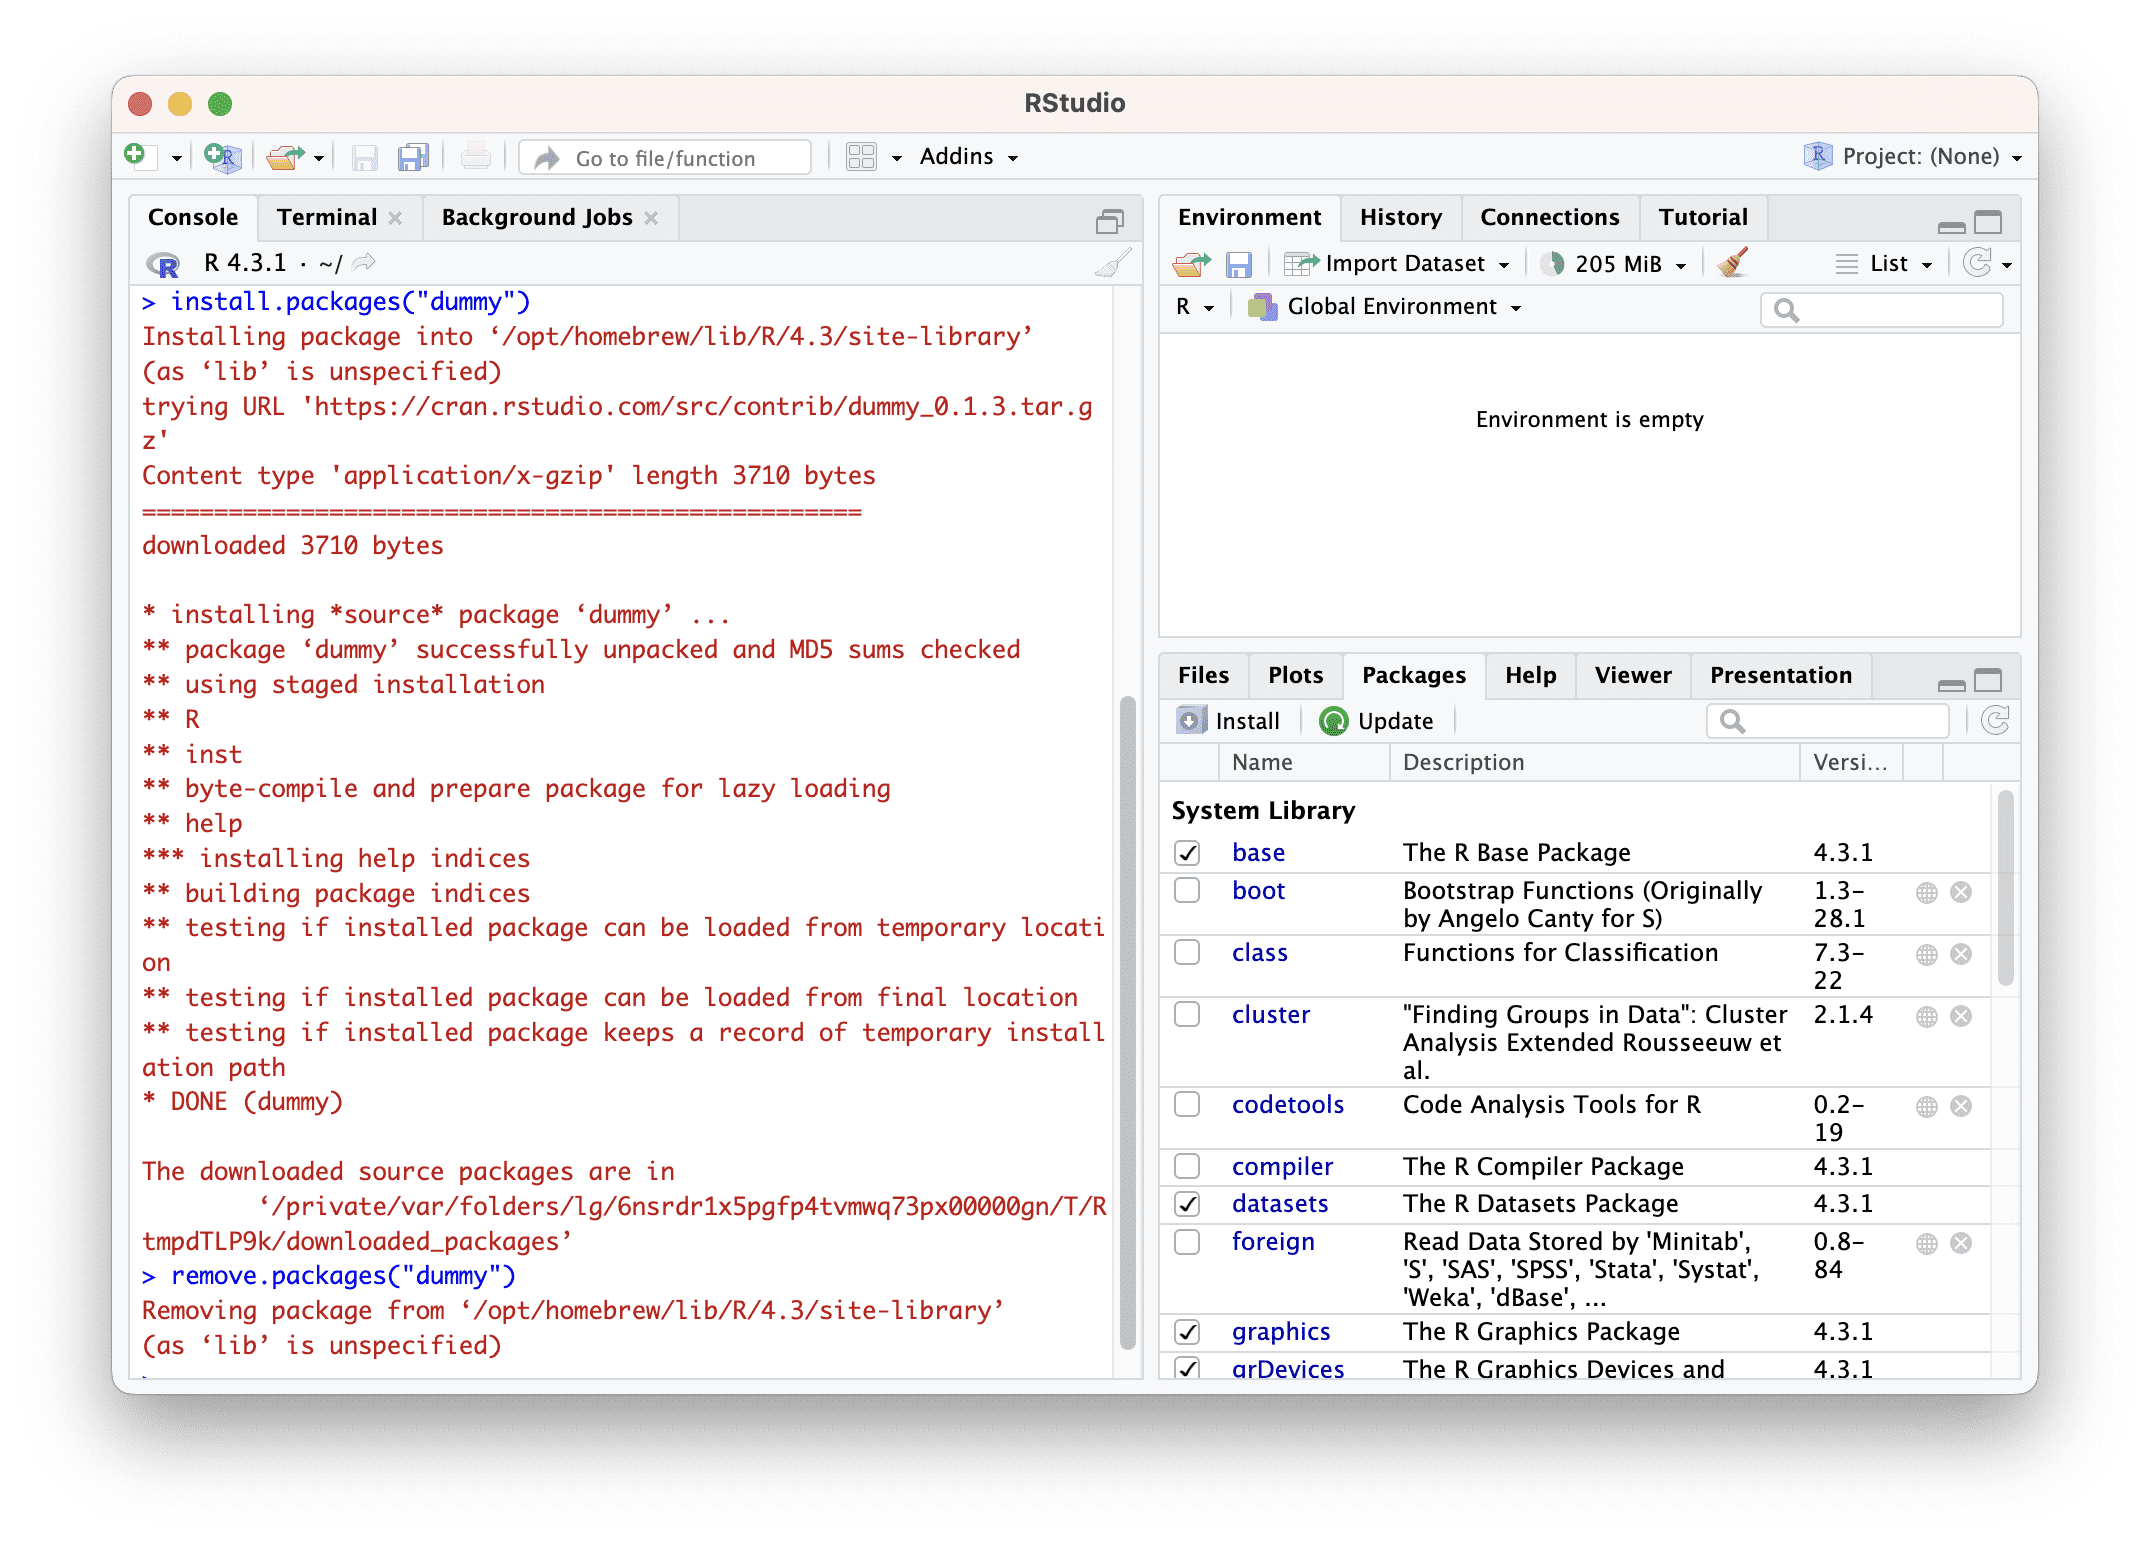The width and height of the screenshot is (2150, 1542).
Task: Open the R language selector dropdown
Action: pos(1195,307)
